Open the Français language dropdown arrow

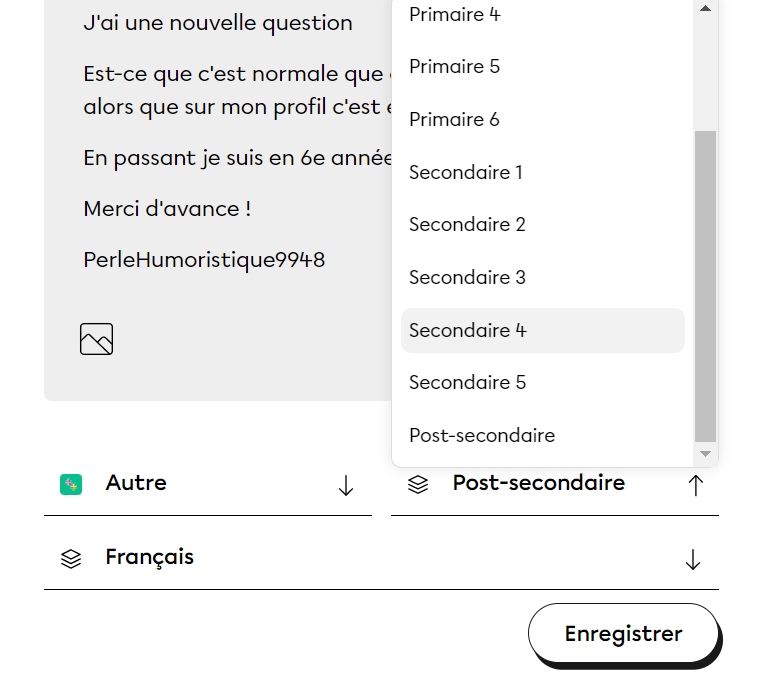point(693,560)
